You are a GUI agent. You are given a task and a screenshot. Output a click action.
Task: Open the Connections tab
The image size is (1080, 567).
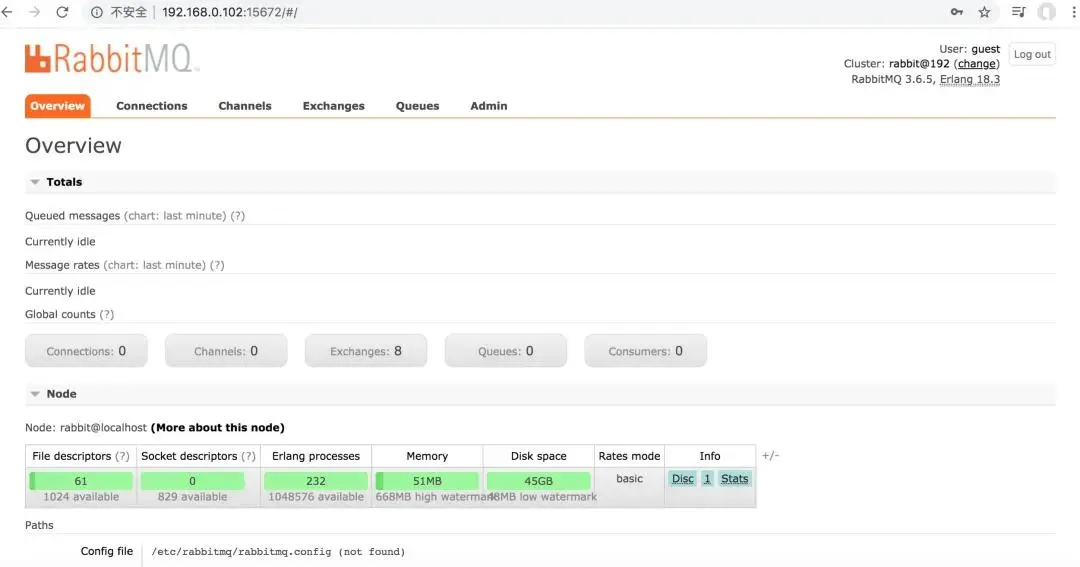pos(152,106)
